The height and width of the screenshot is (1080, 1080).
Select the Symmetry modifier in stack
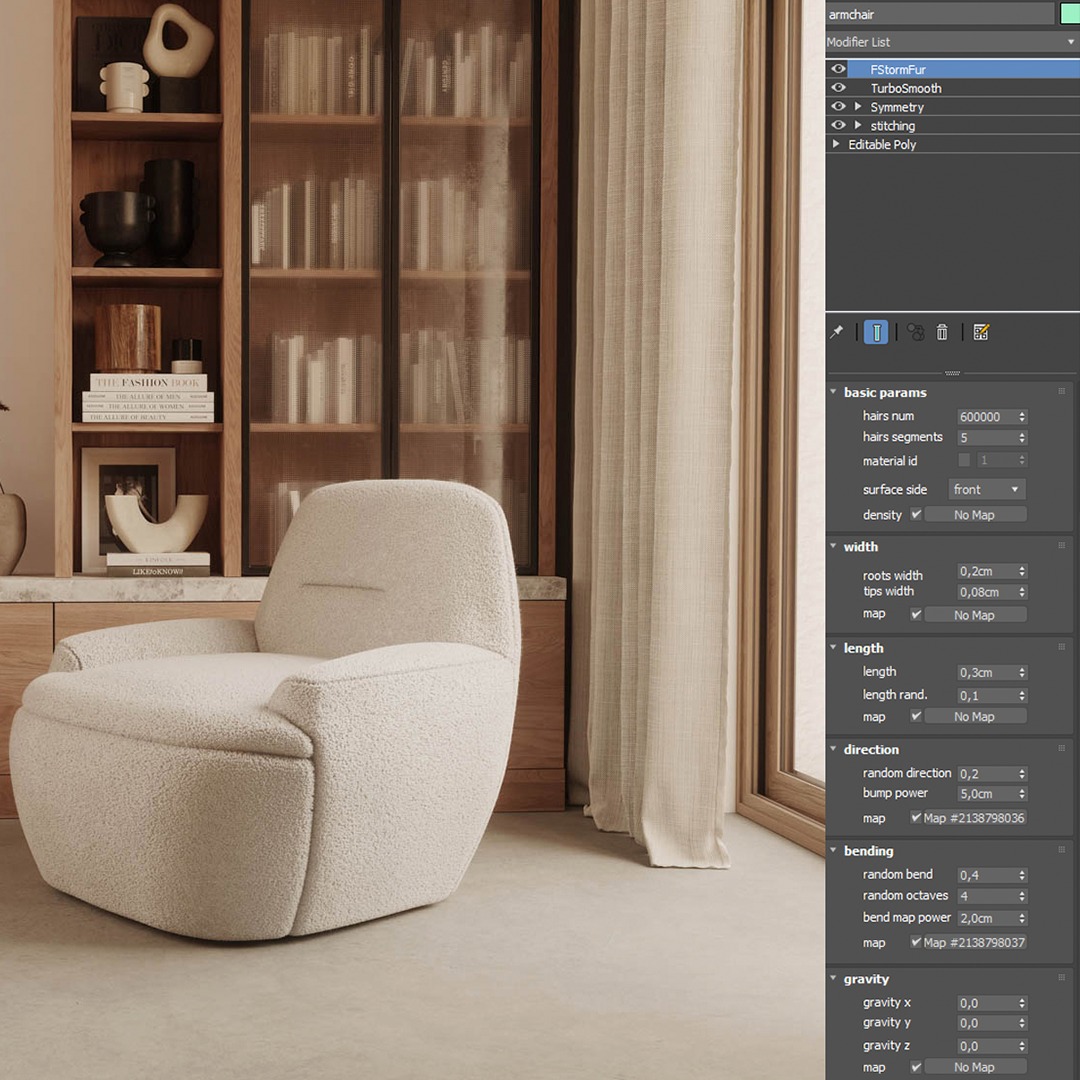(x=963, y=106)
